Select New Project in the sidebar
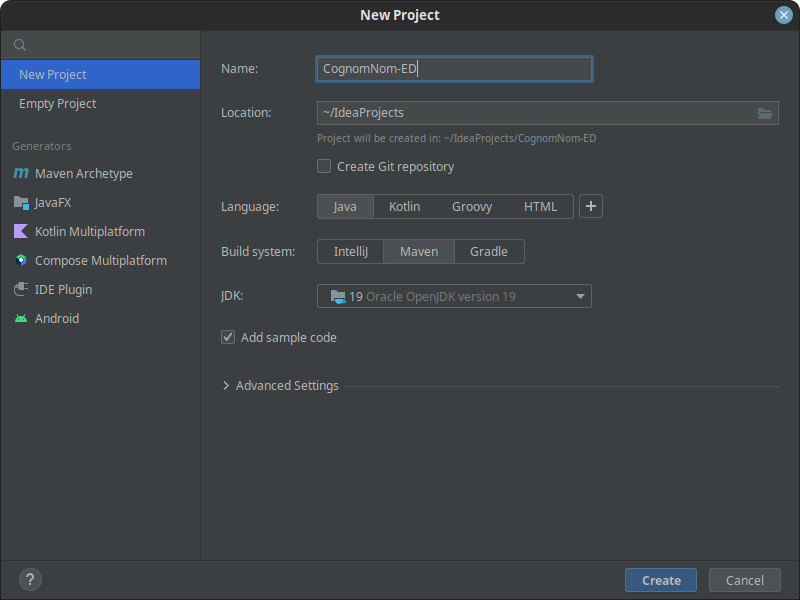 pyautogui.click(x=101, y=74)
